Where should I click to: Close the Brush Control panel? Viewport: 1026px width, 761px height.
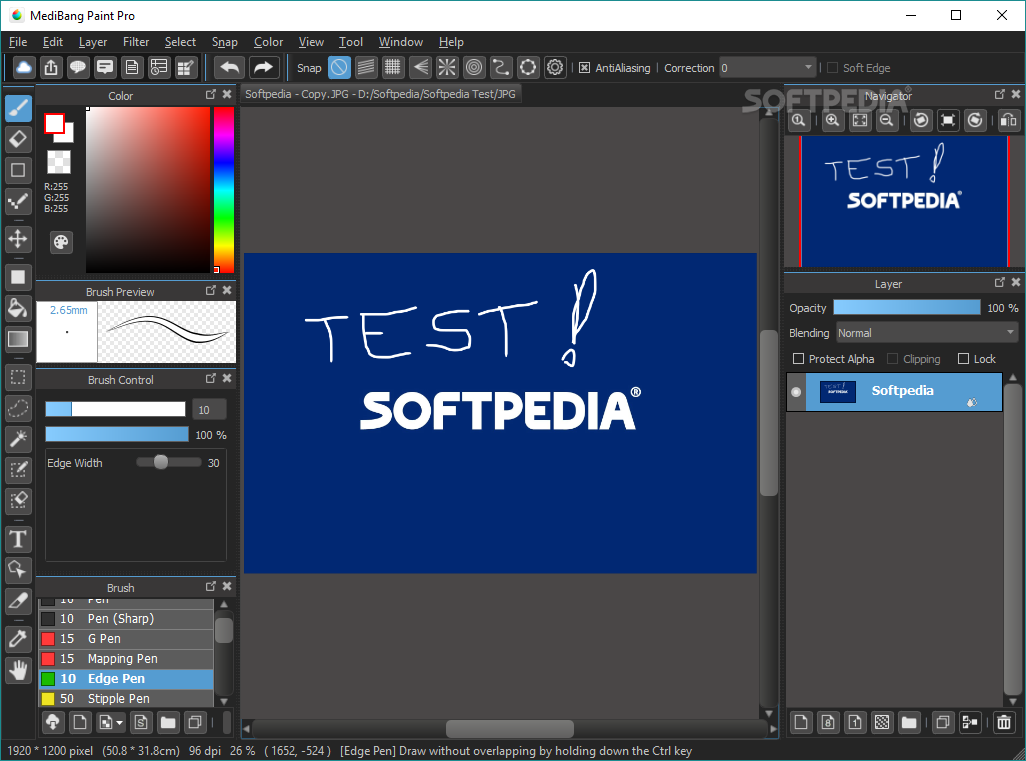(227, 378)
